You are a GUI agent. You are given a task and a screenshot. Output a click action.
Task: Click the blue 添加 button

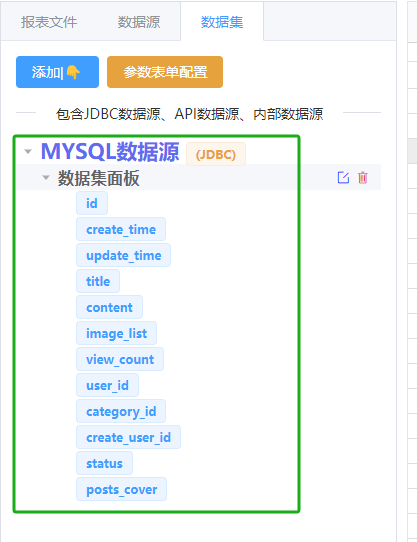57,72
